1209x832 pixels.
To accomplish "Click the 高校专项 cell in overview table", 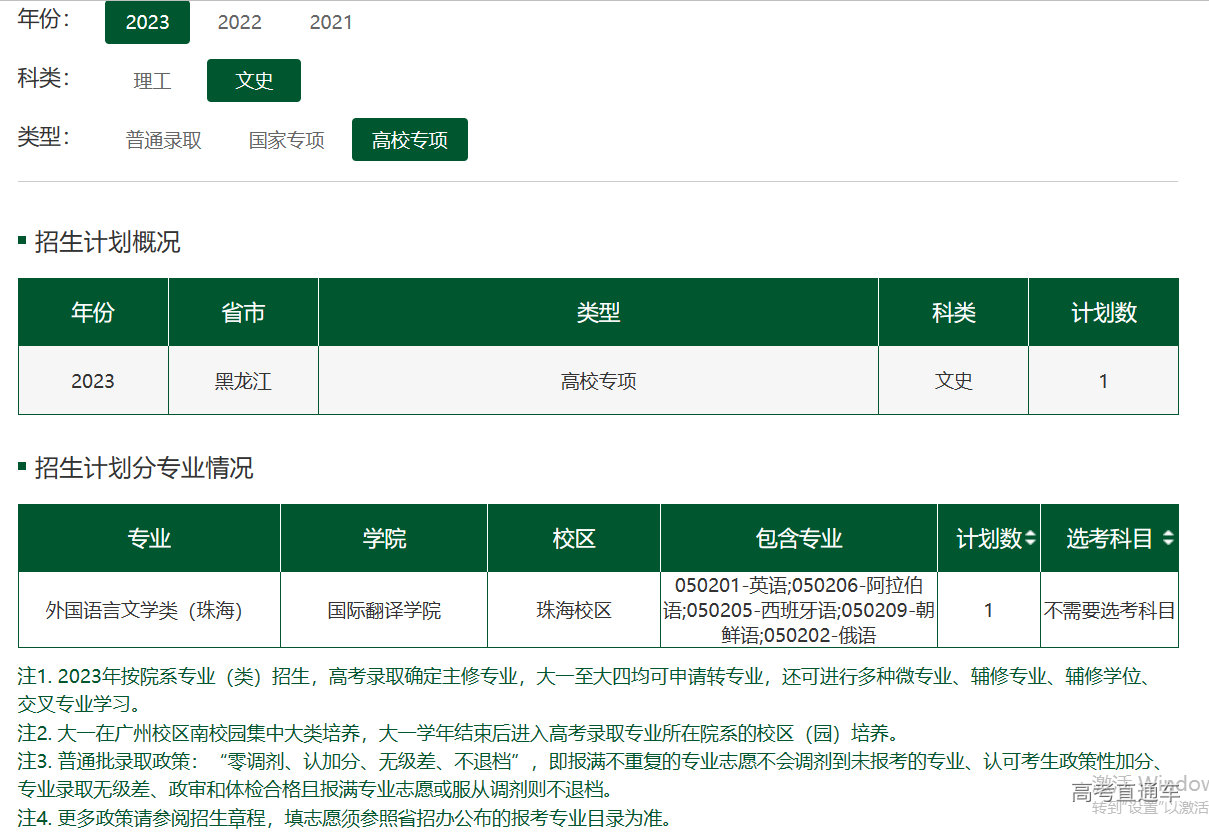I will [x=598, y=381].
